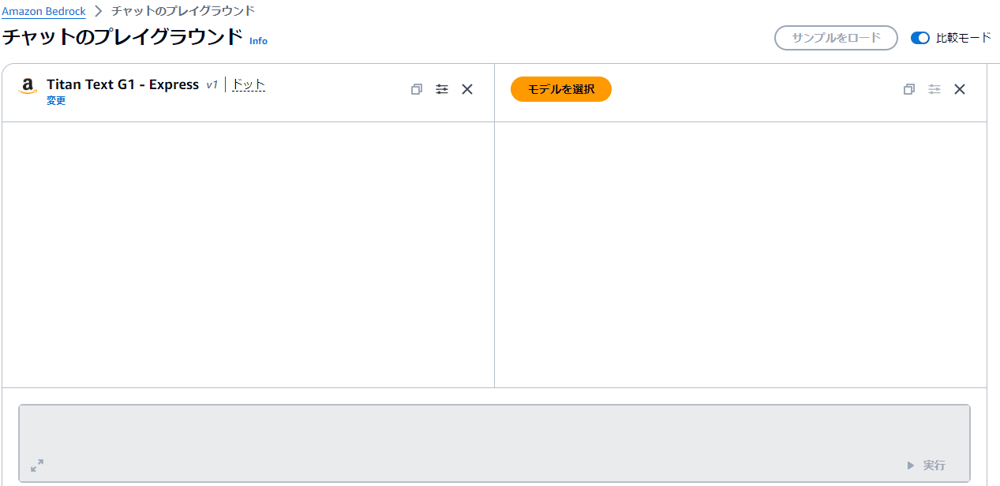This screenshot has width=1000, height=486.
Task: Open configuration sliders icon in the right panel
Action: click(x=934, y=89)
